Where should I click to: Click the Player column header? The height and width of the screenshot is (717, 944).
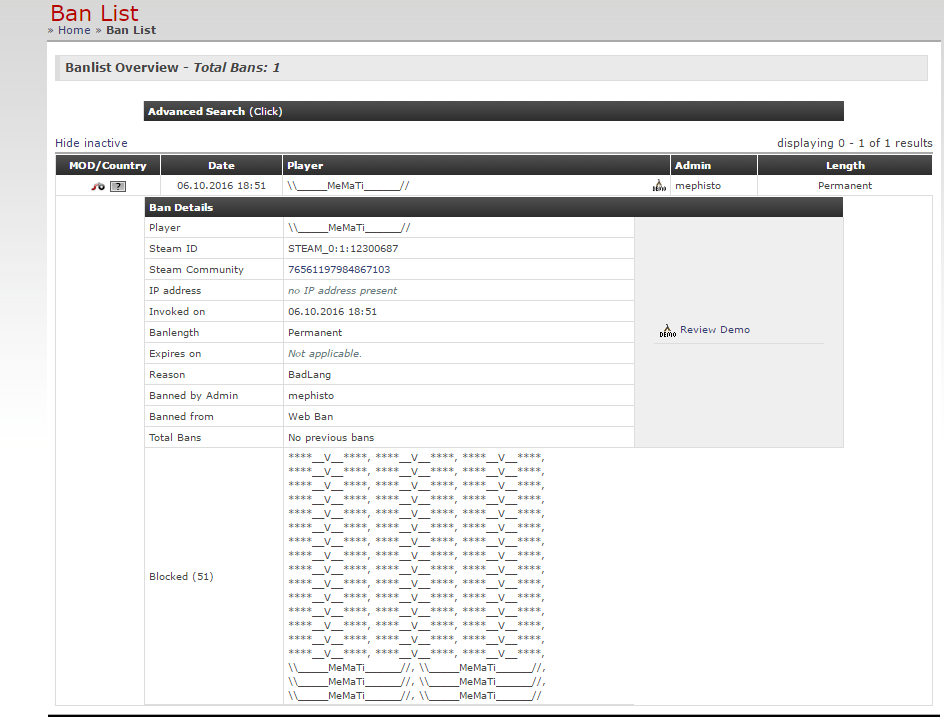pyautogui.click(x=305, y=166)
